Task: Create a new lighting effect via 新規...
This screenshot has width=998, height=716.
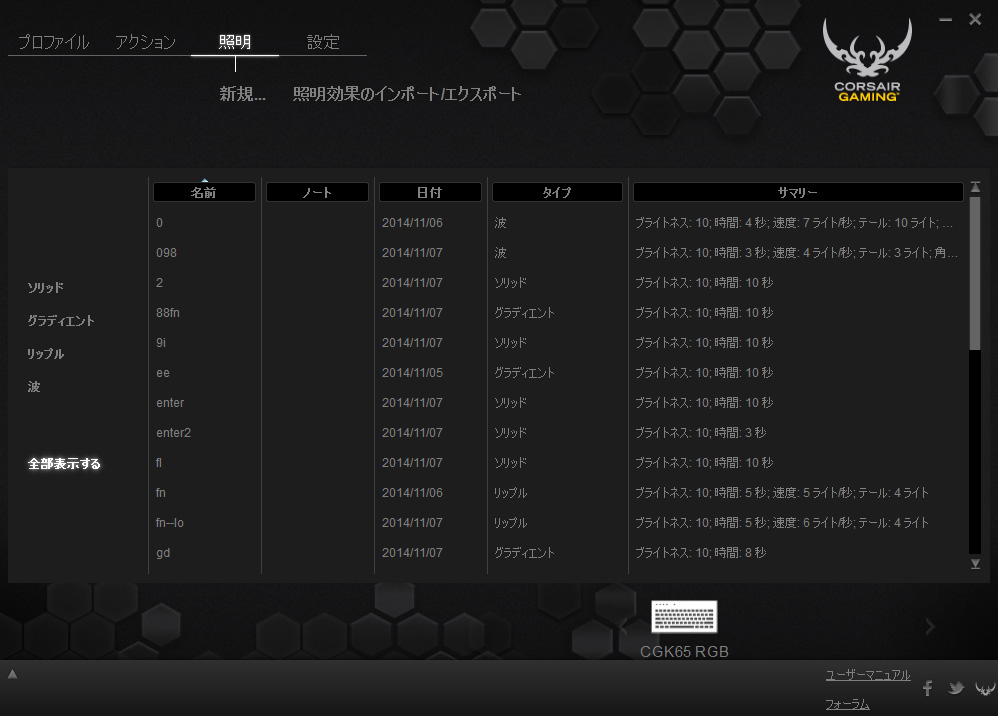Action: tap(243, 94)
